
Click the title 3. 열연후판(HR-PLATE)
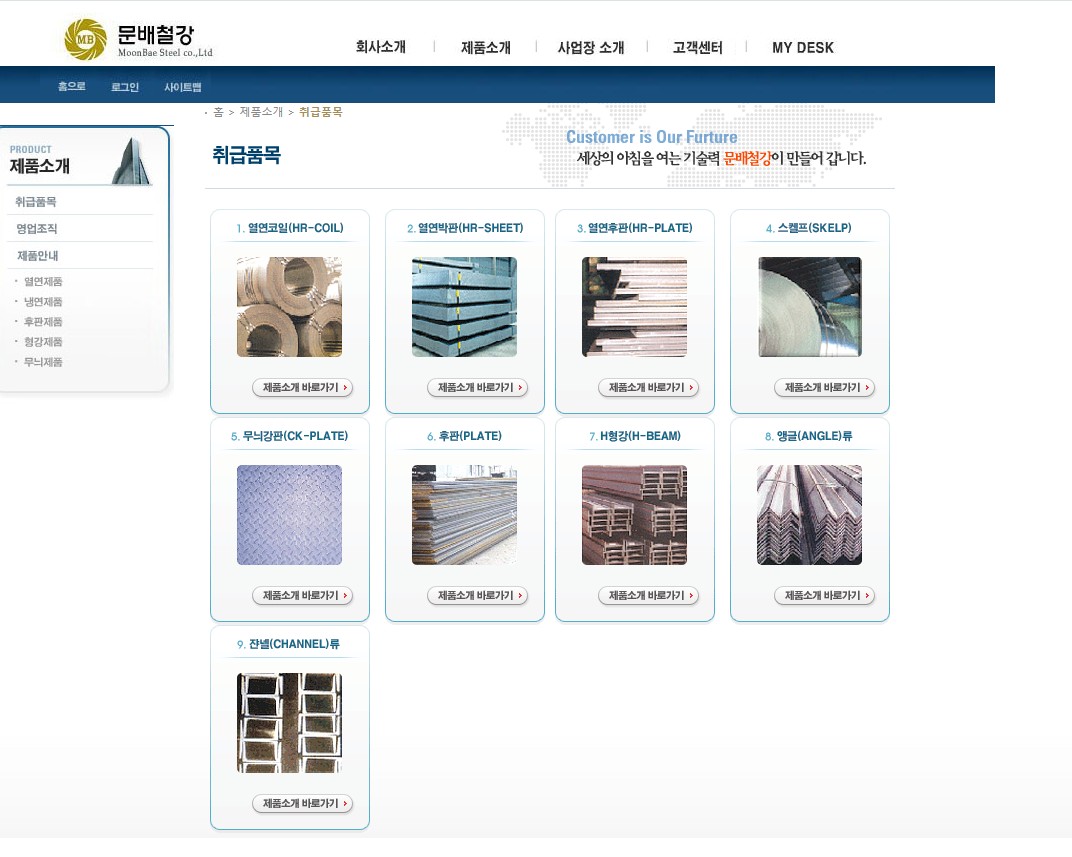tap(634, 228)
